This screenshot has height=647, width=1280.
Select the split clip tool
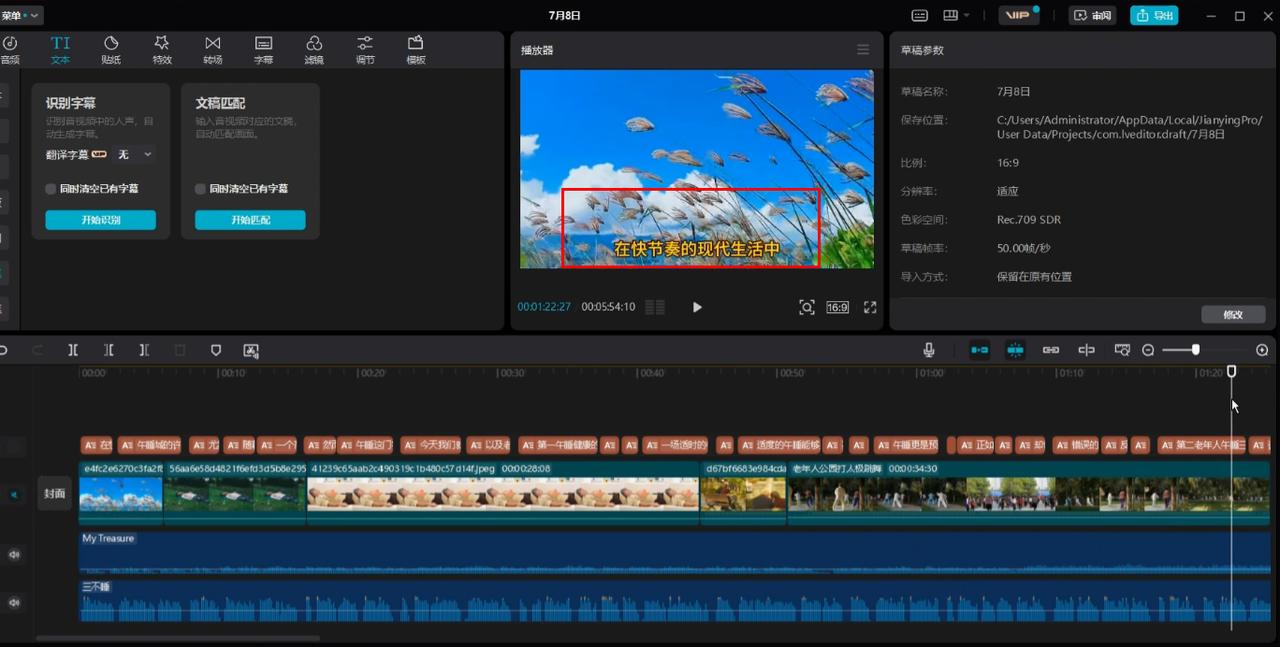[x=73, y=350]
